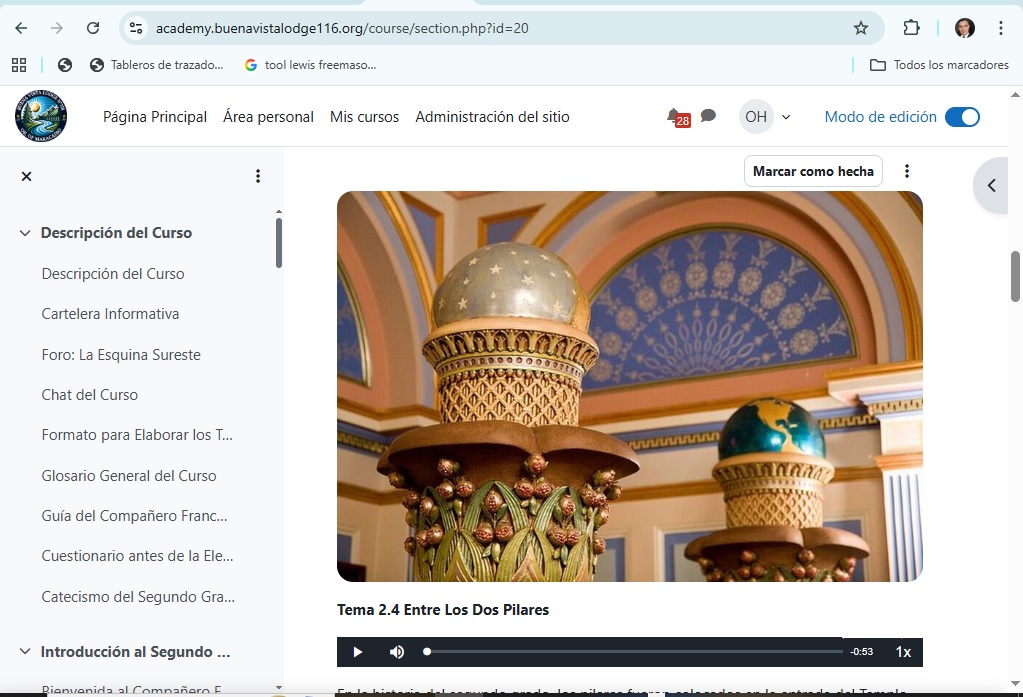Open the block drawer arrow tab
Screen dimensions: 1023x697
(992, 185)
